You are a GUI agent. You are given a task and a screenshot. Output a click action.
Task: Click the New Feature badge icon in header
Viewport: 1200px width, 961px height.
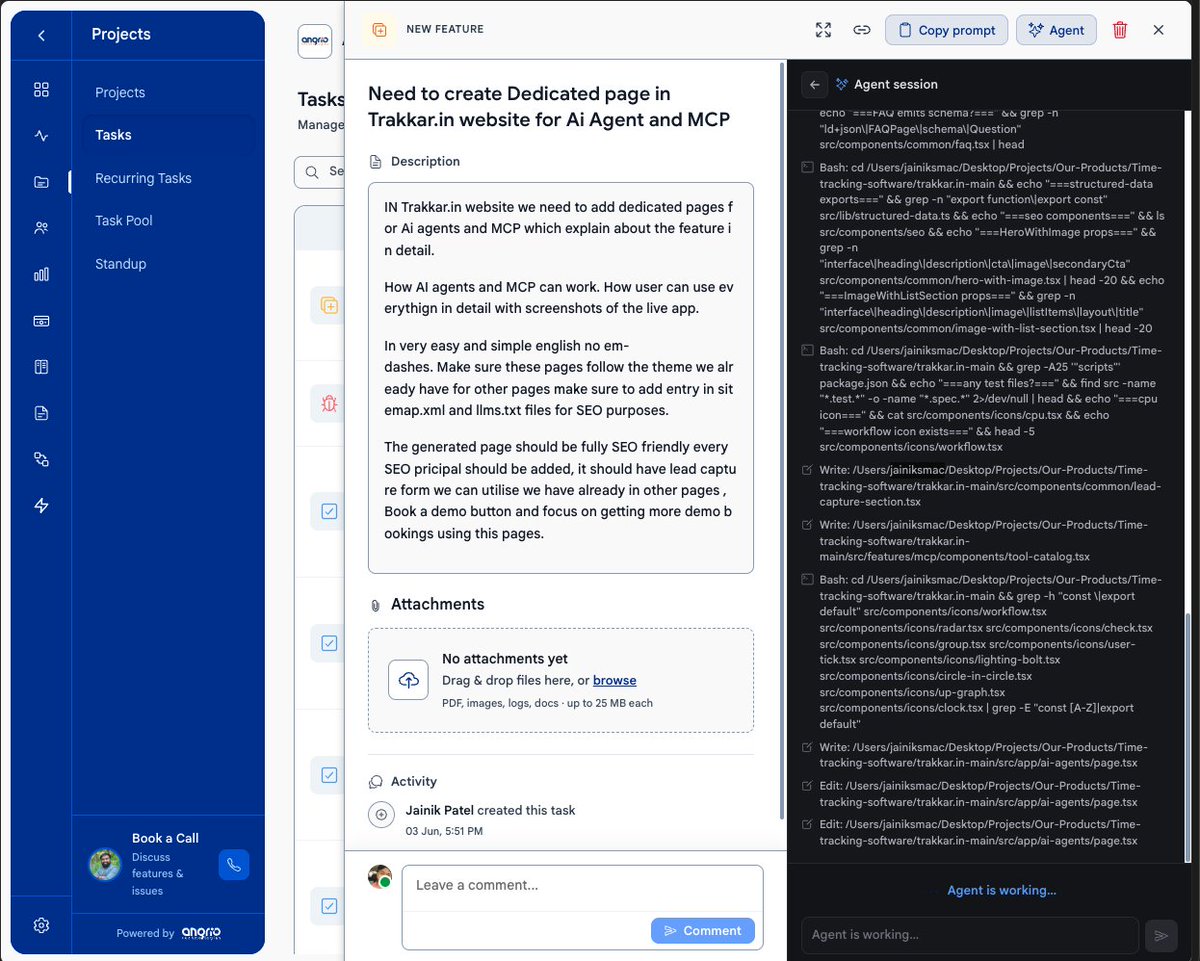click(x=379, y=30)
